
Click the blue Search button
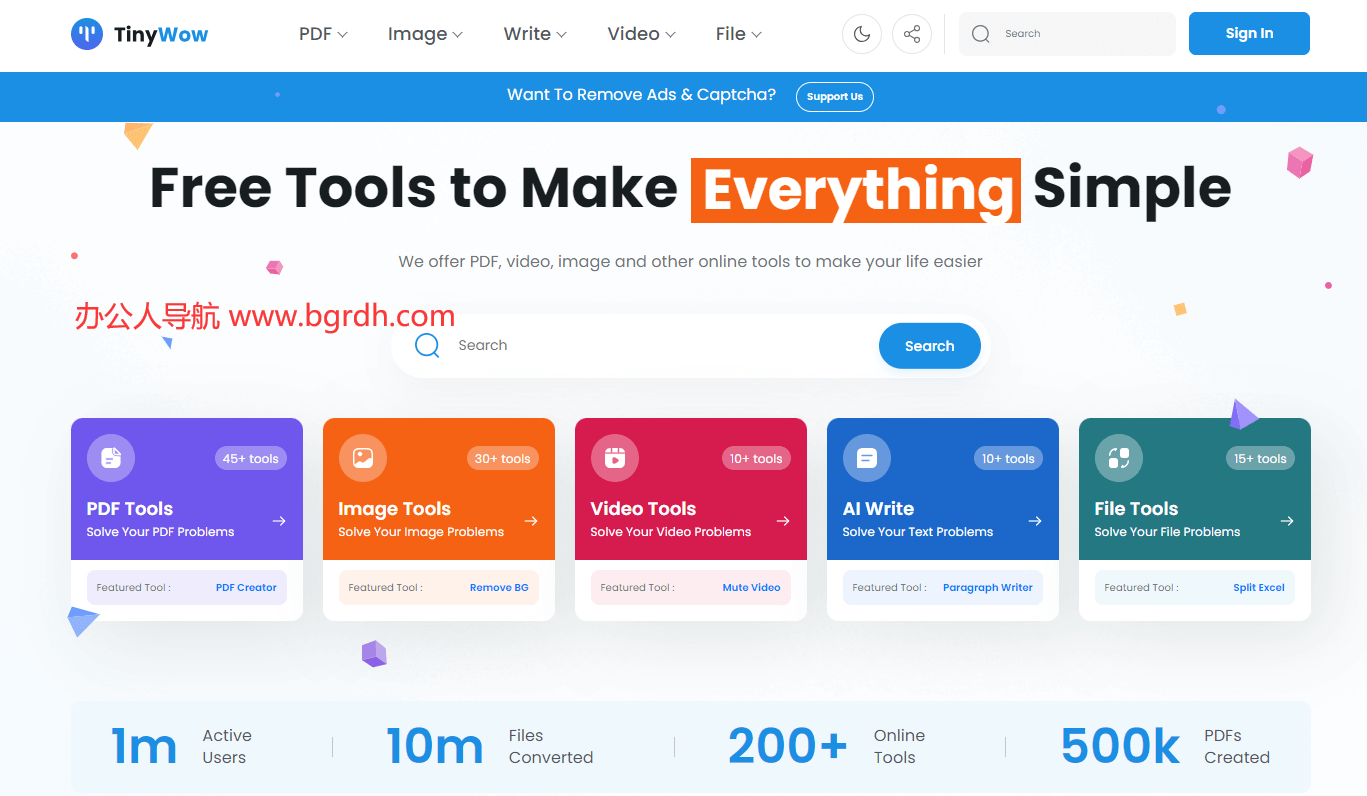tap(929, 346)
